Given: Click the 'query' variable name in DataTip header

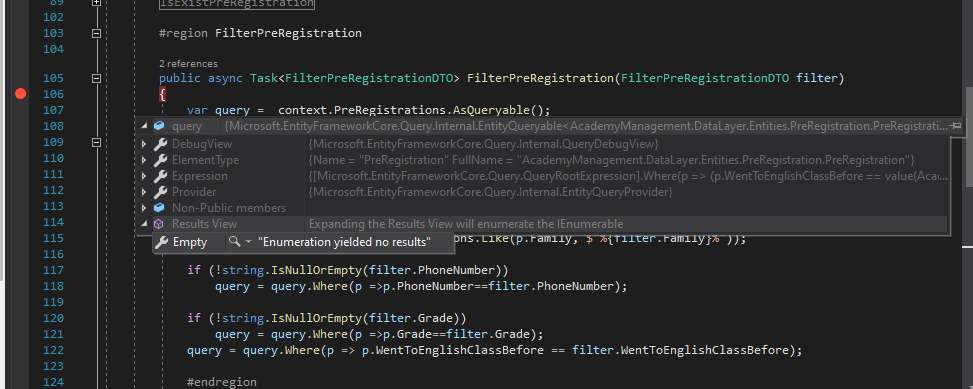Looking at the screenshot, I should pyautogui.click(x=187, y=126).
